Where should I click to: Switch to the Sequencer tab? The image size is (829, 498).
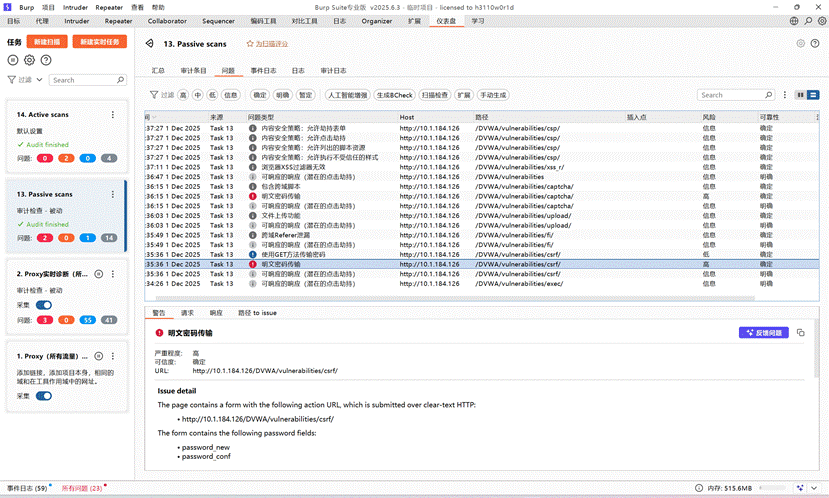point(218,21)
